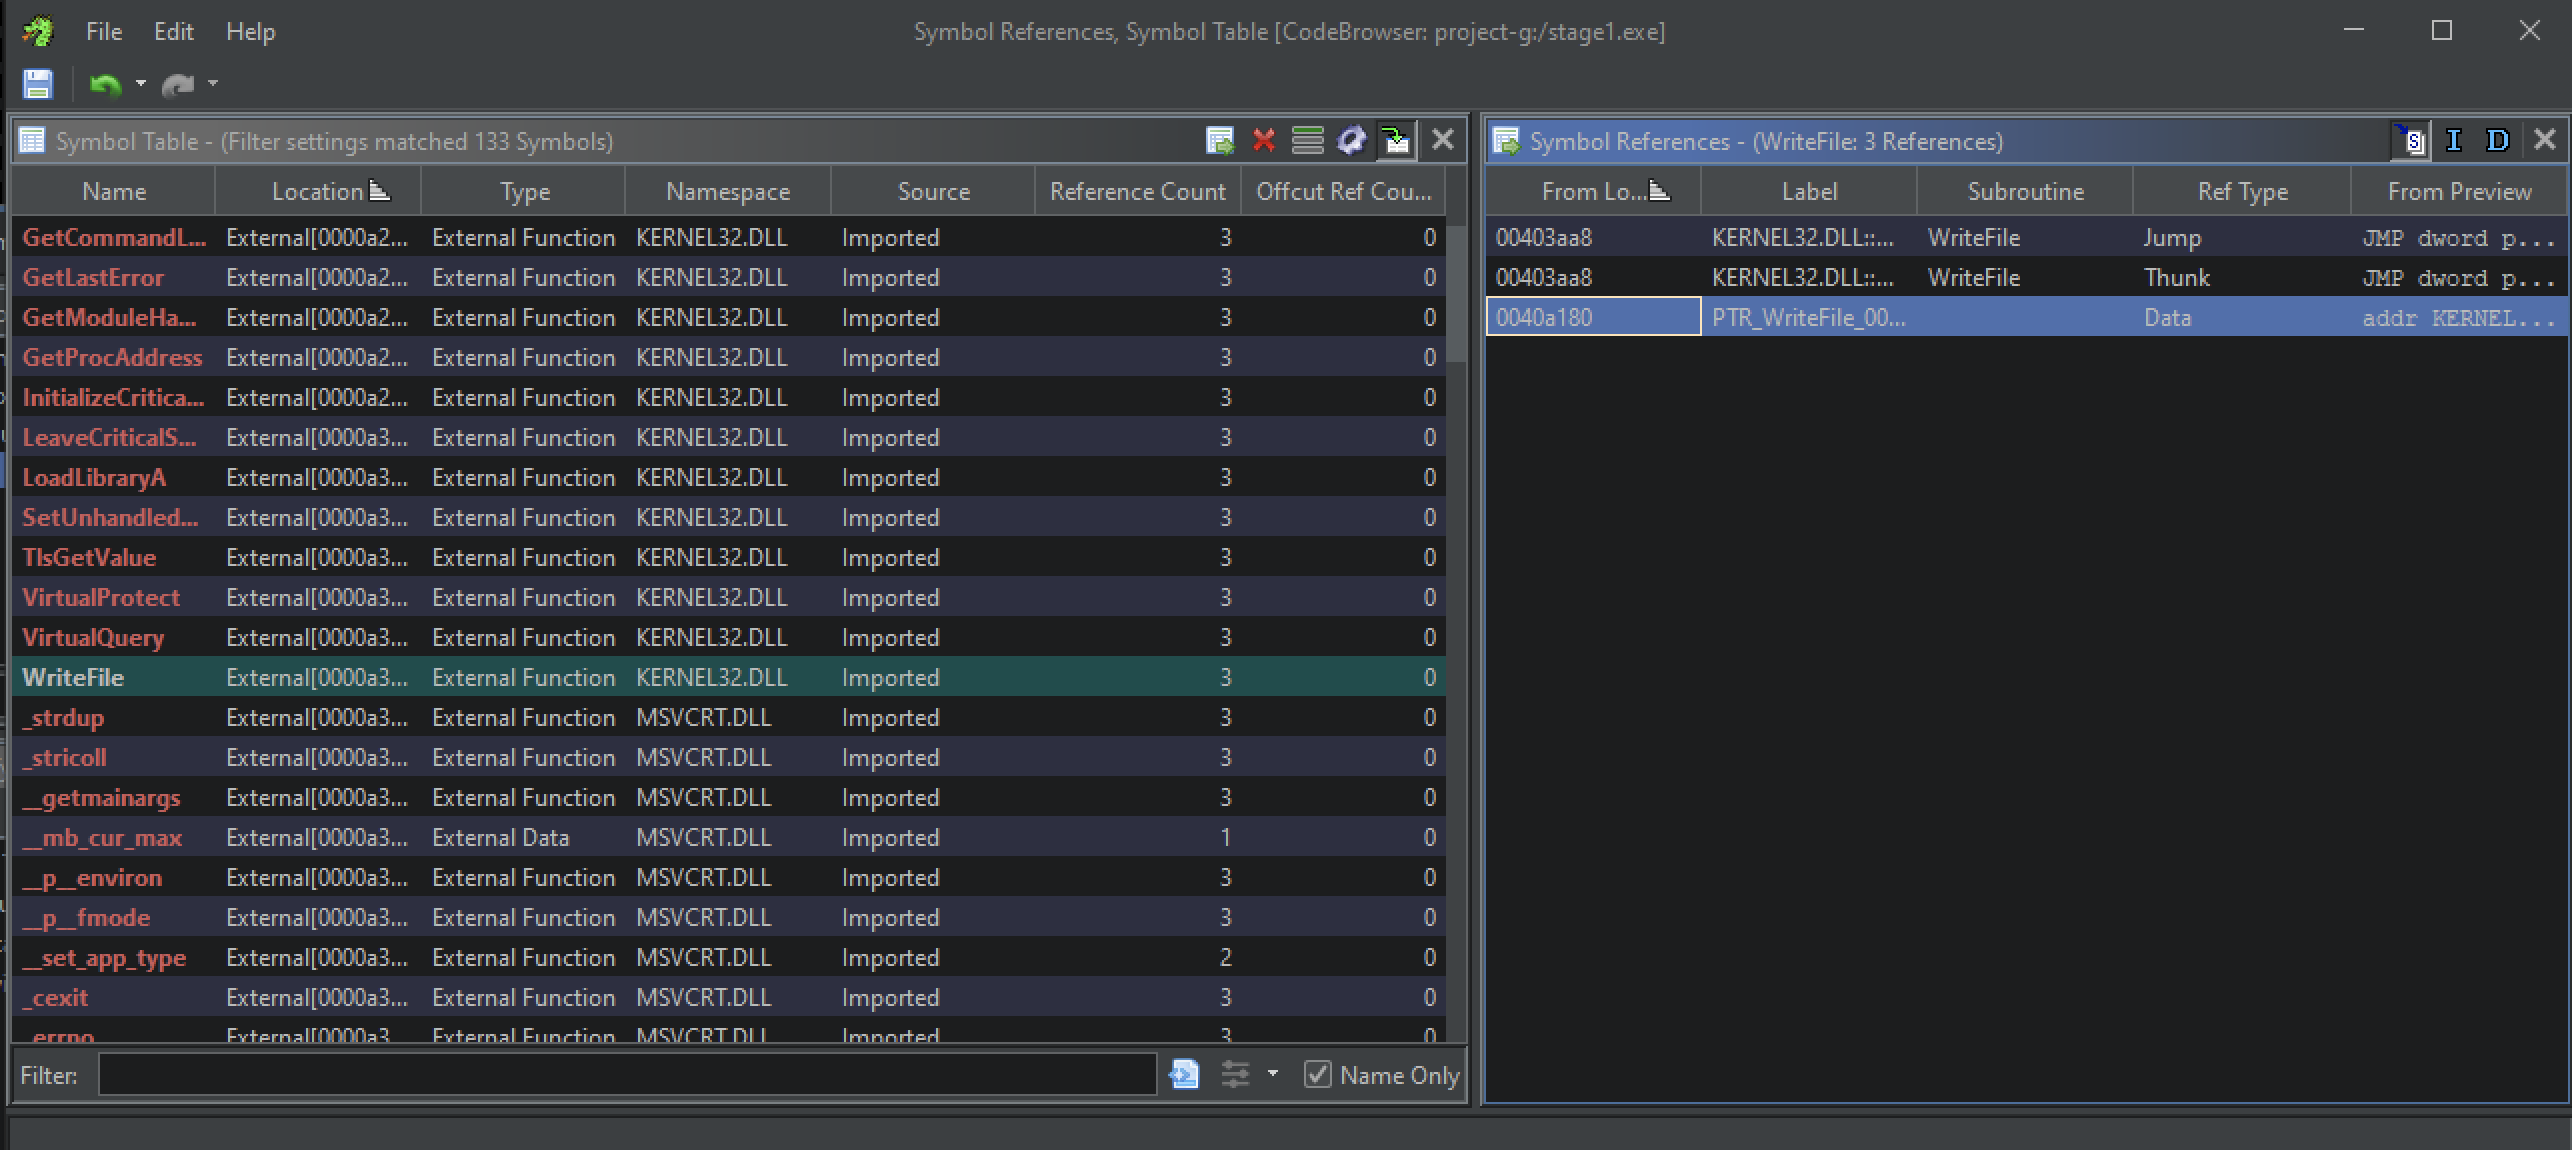Select the LoadLibraryA symbol row
2572x1150 pixels.
pyautogui.click(x=729, y=477)
